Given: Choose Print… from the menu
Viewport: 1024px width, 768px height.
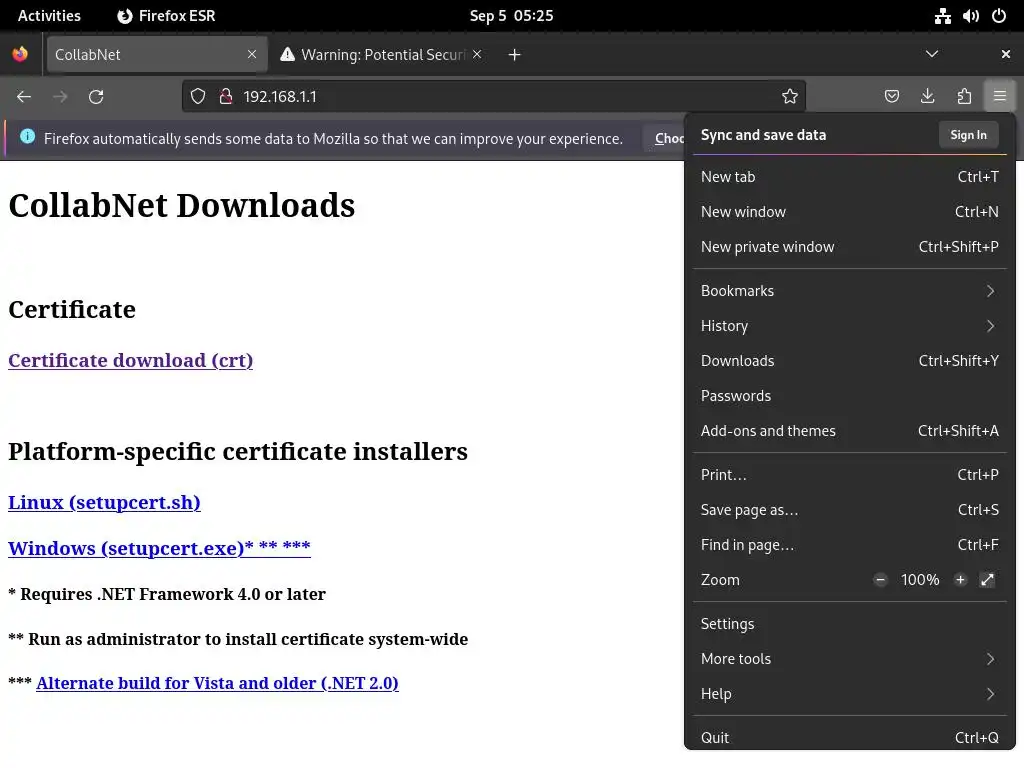Looking at the screenshot, I should coord(850,475).
